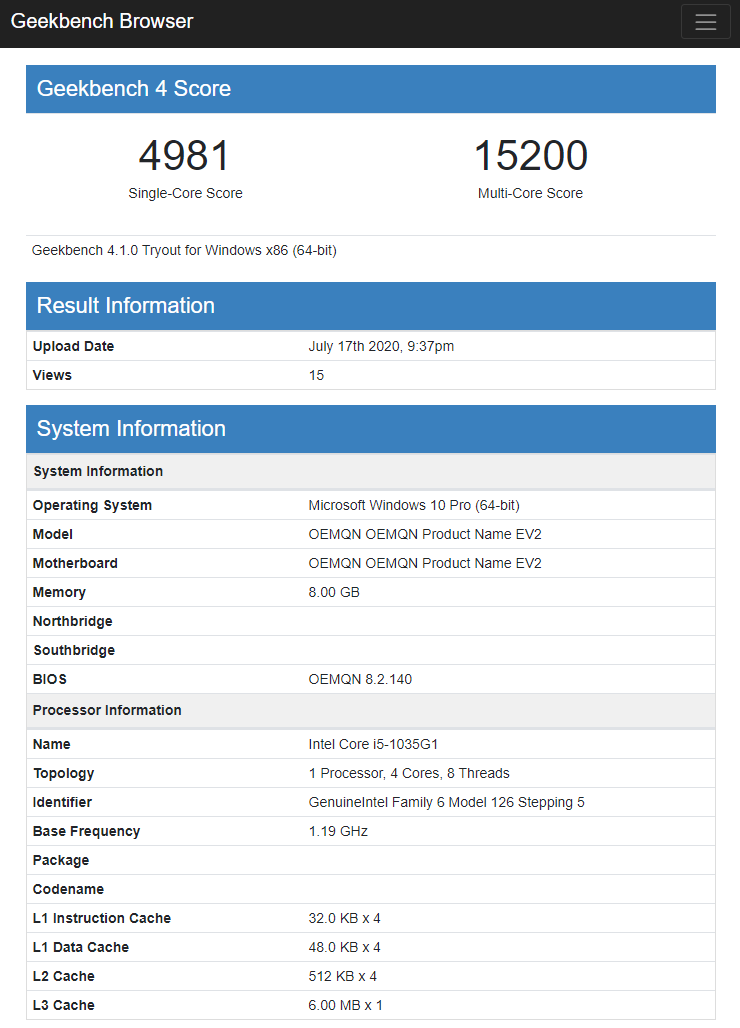Select 1 Processor, 4 Cores, 8 Threads
This screenshot has height=1028, width=740.
pyautogui.click(x=409, y=774)
